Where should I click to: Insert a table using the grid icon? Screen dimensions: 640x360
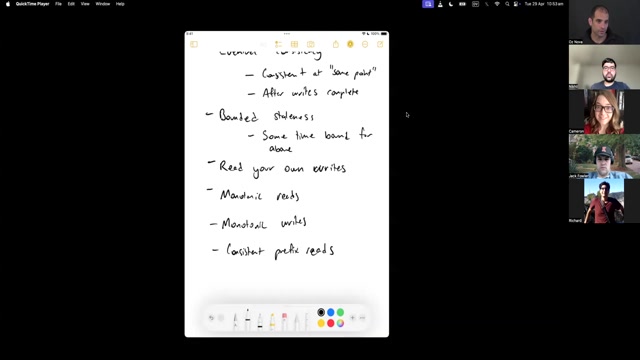tap(294, 44)
